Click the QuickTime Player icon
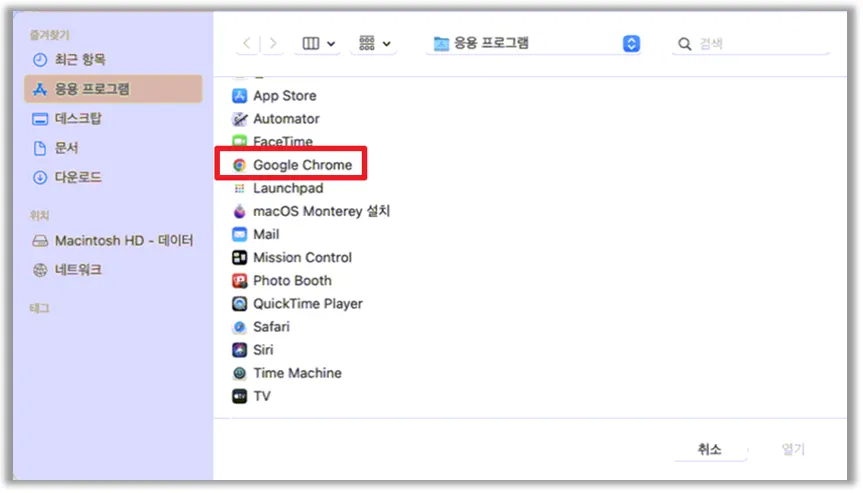Viewport: 863px width, 493px height. pos(239,304)
